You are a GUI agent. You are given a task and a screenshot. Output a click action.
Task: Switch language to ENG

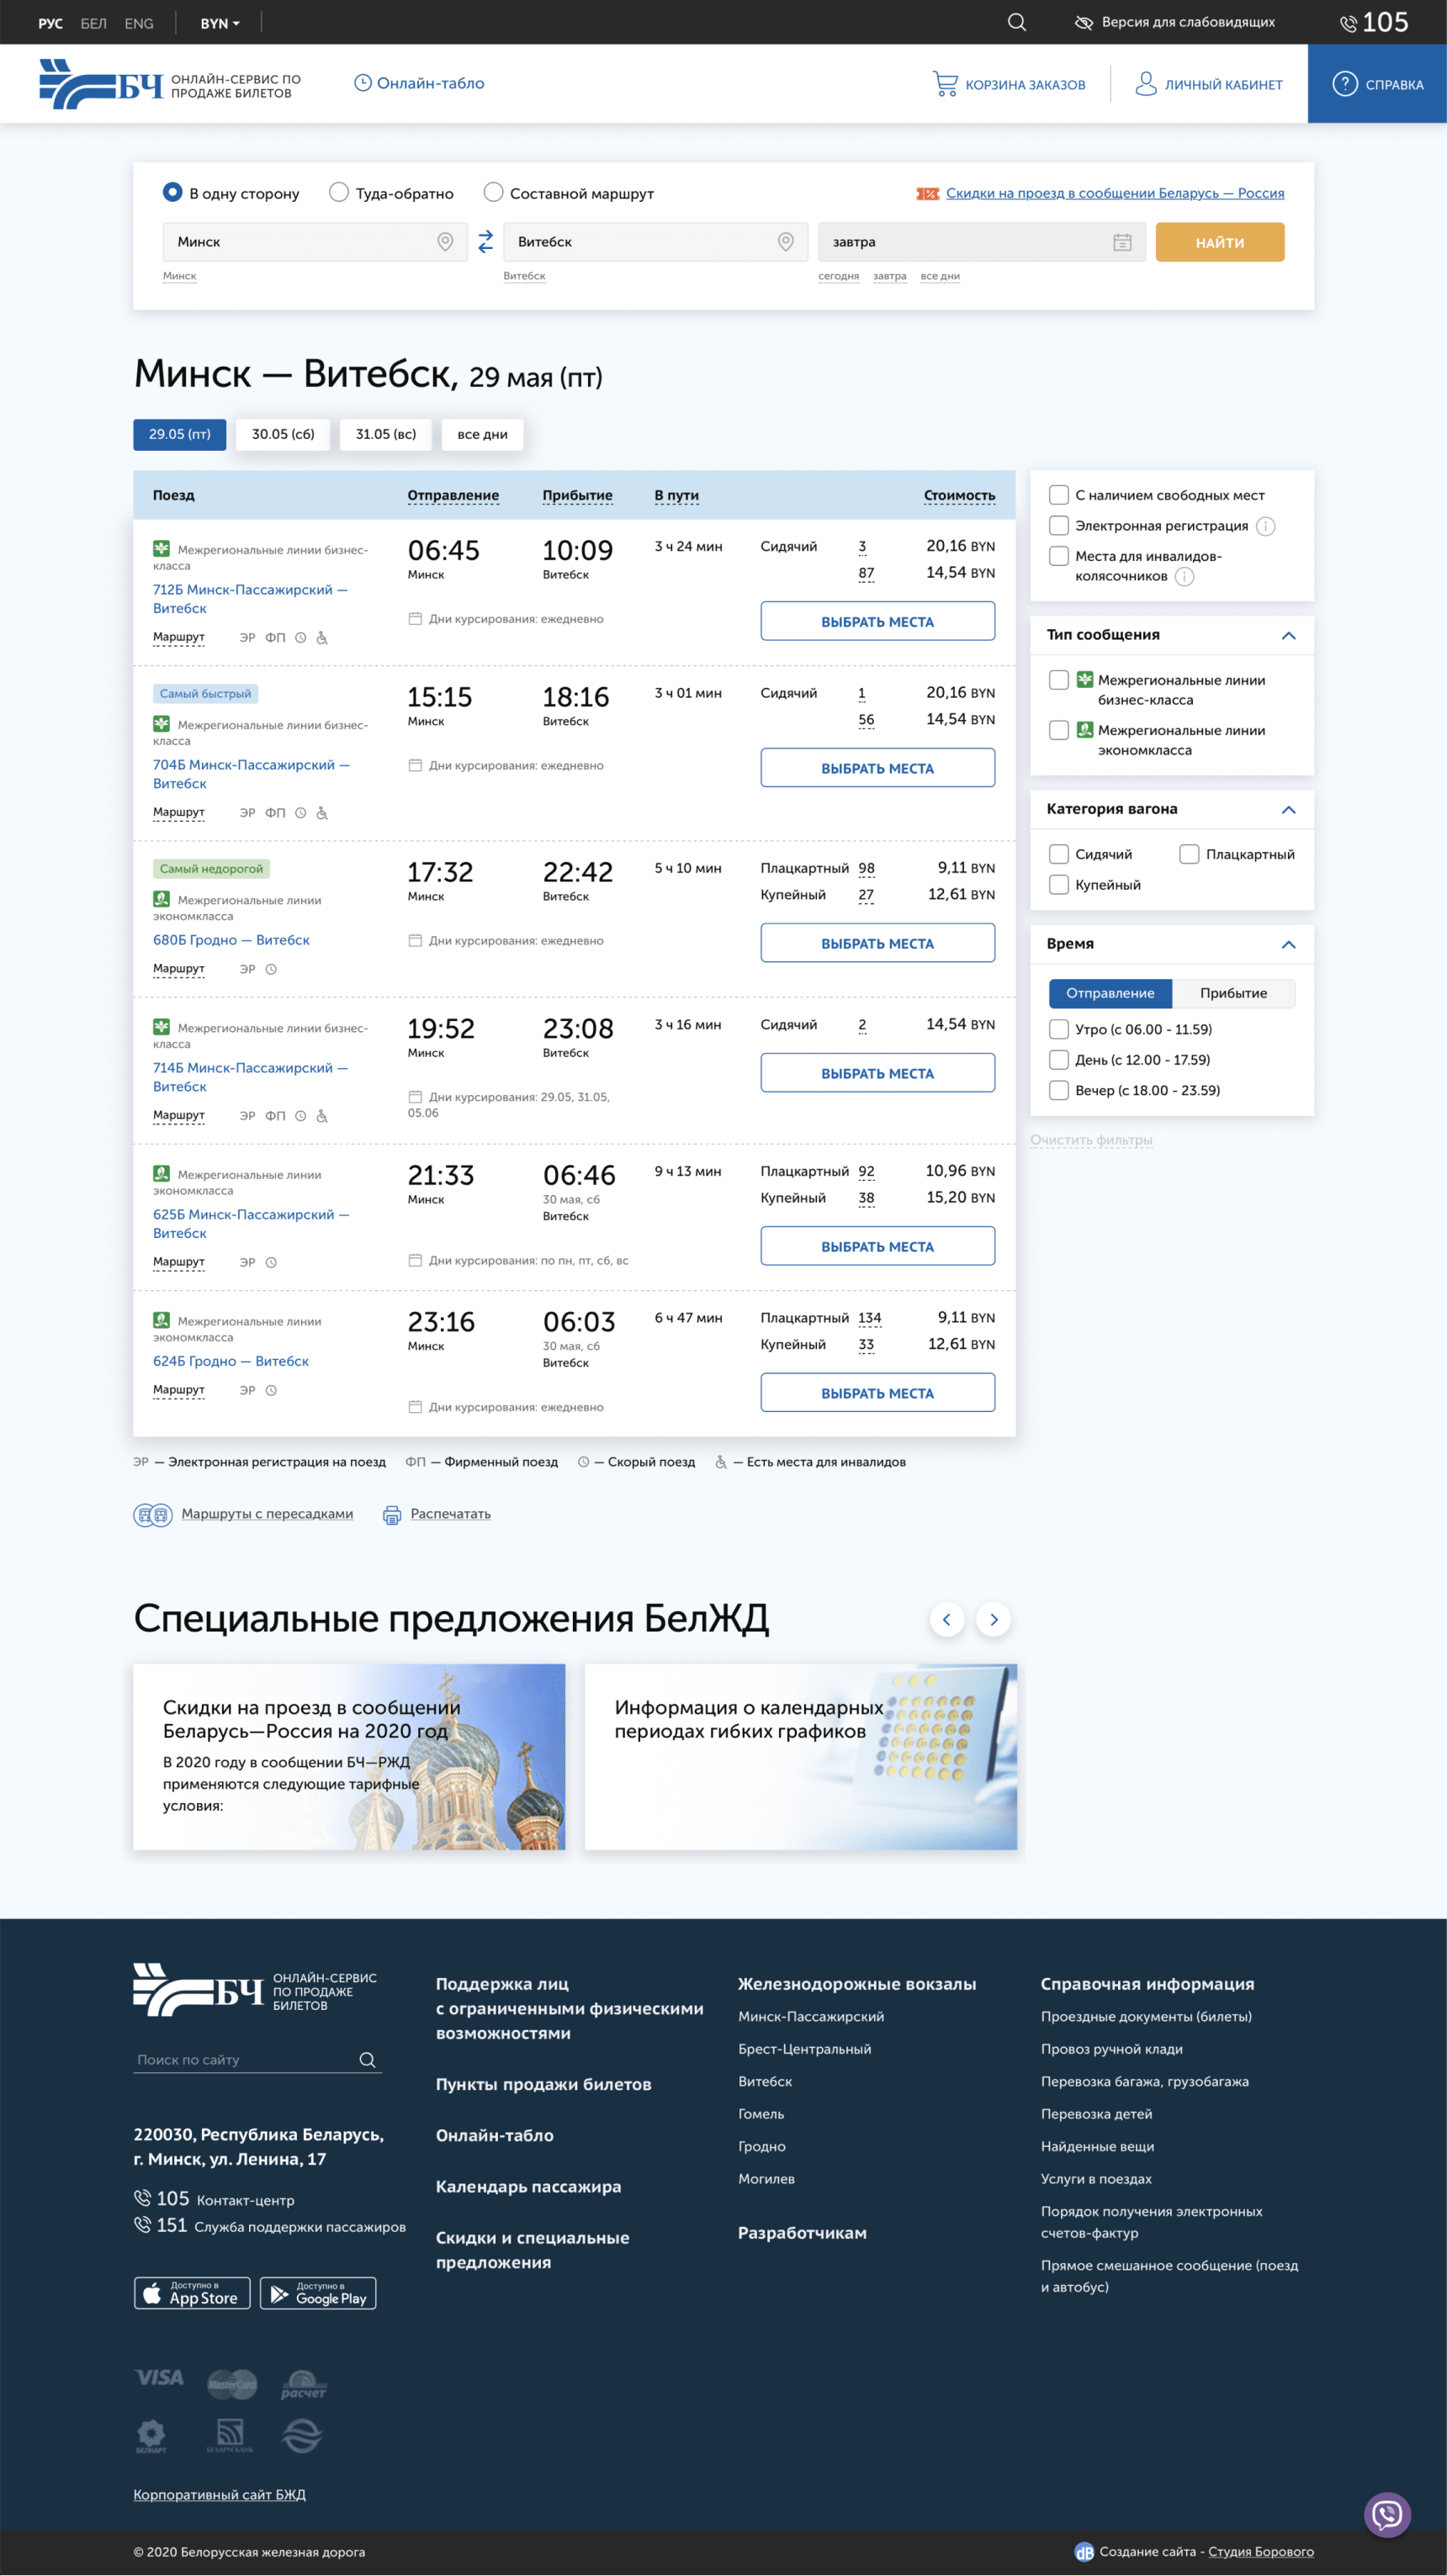point(139,23)
